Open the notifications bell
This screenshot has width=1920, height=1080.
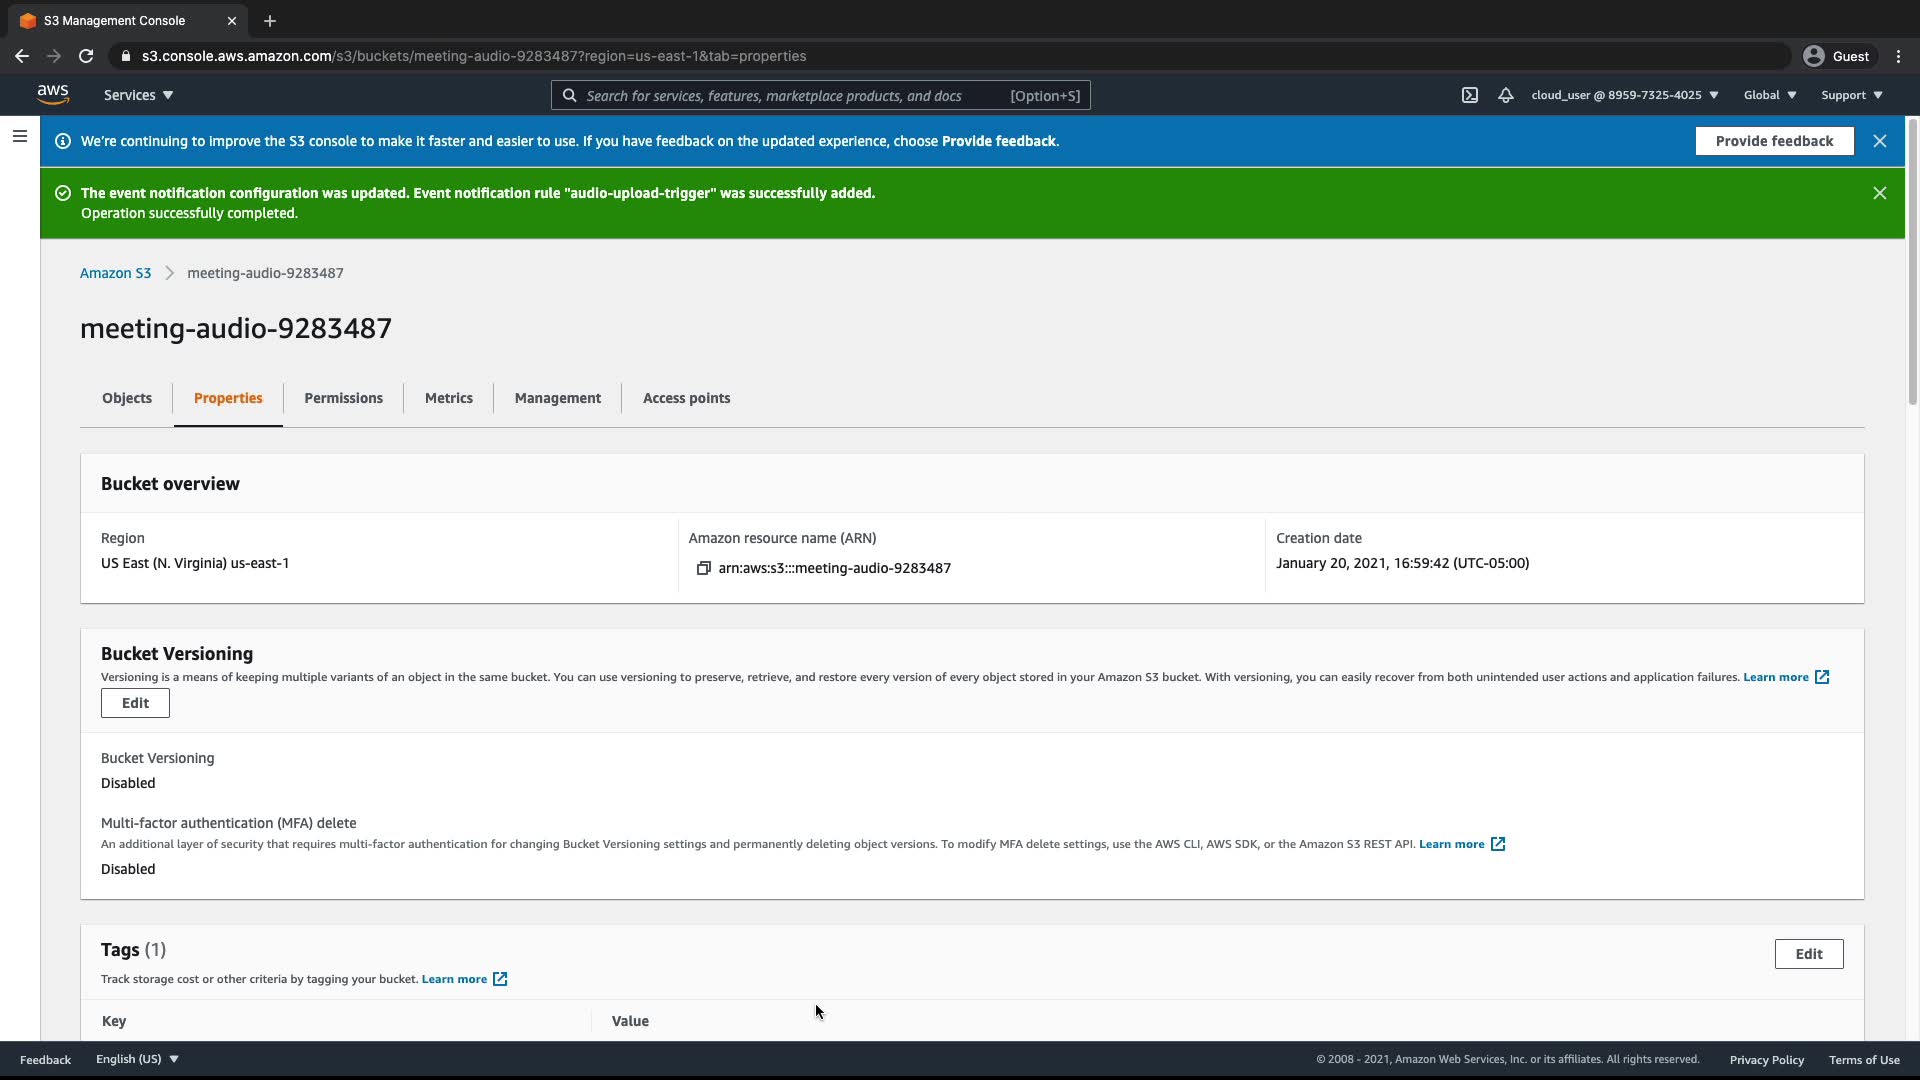[1505, 95]
